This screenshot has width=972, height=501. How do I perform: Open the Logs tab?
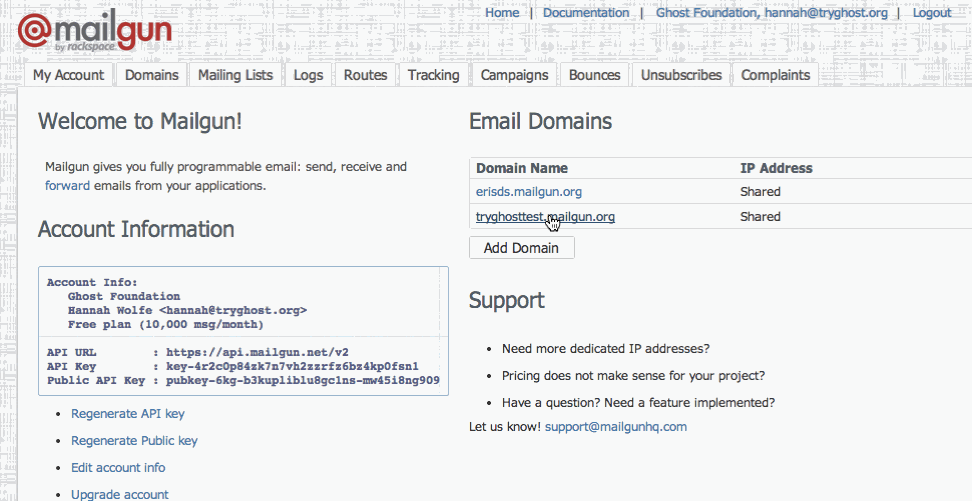coord(308,75)
